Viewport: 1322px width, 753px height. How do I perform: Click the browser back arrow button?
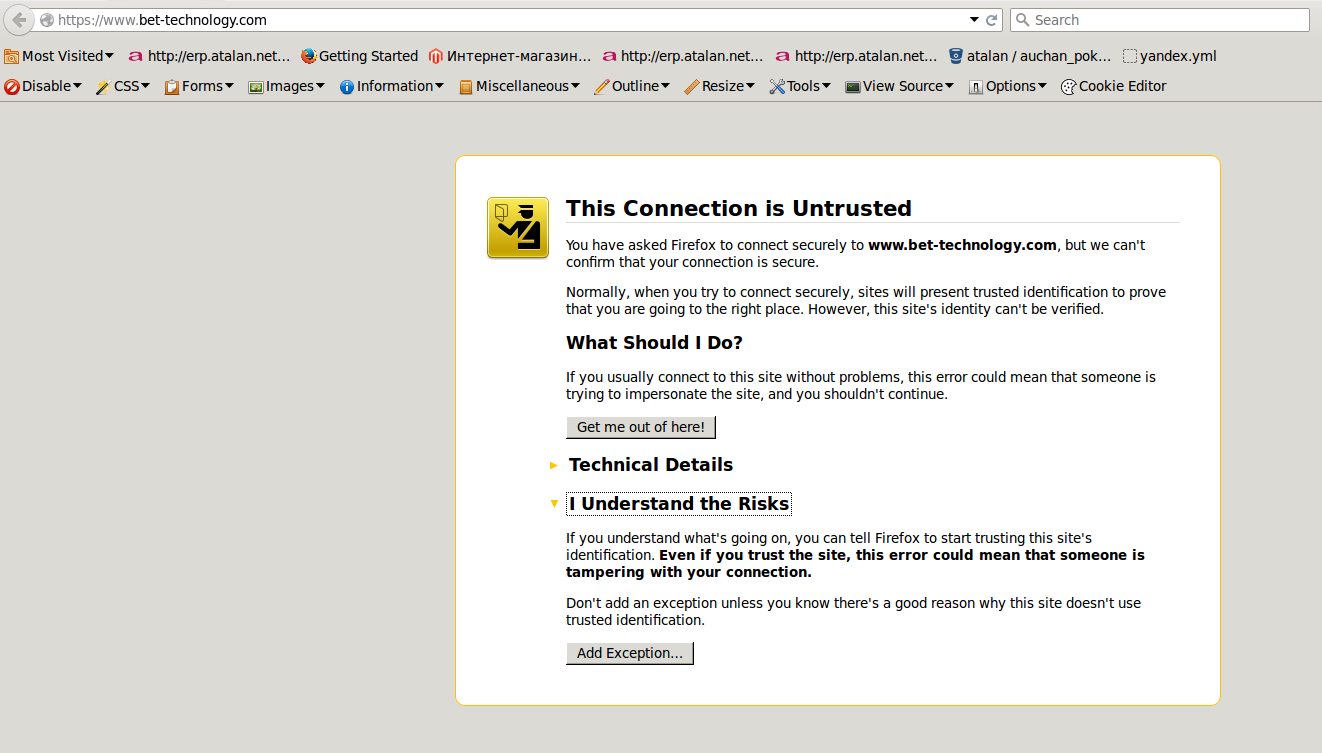coord(19,20)
